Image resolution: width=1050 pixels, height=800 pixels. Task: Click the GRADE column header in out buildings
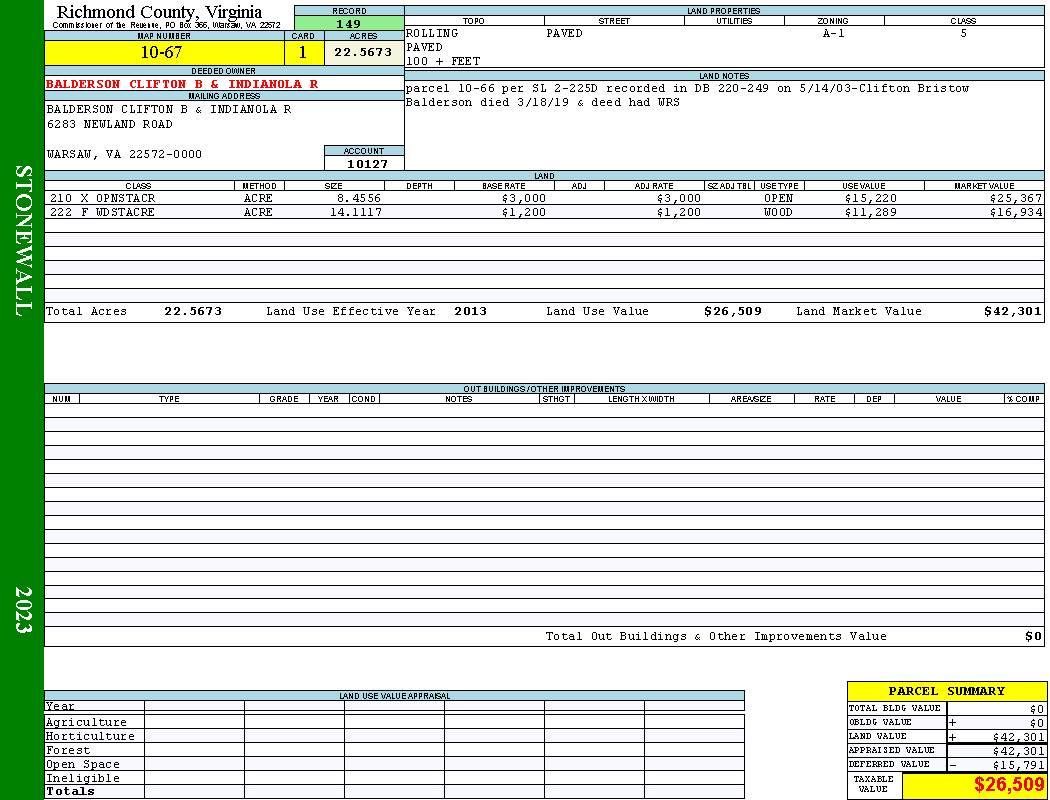(284, 399)
